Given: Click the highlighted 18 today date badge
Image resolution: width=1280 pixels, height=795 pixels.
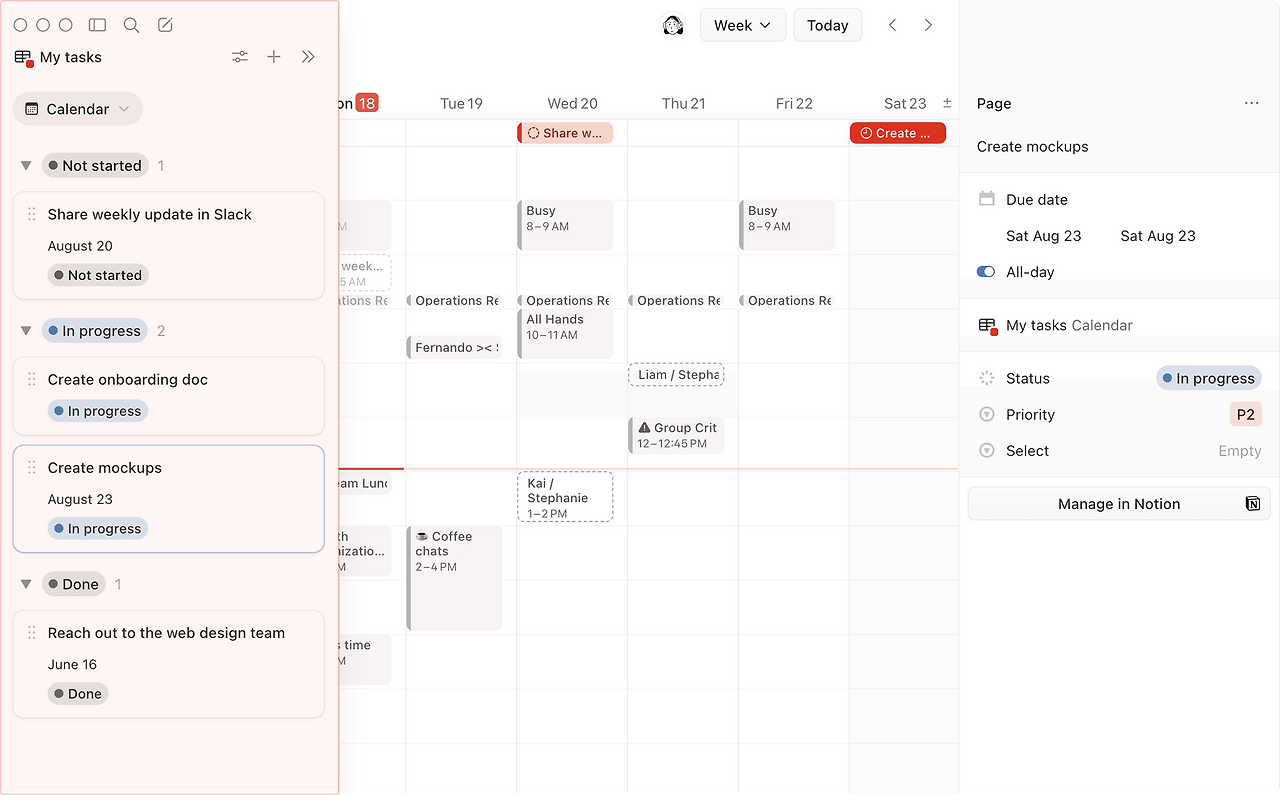Looking at the screenshot, I should pos(367,103).
